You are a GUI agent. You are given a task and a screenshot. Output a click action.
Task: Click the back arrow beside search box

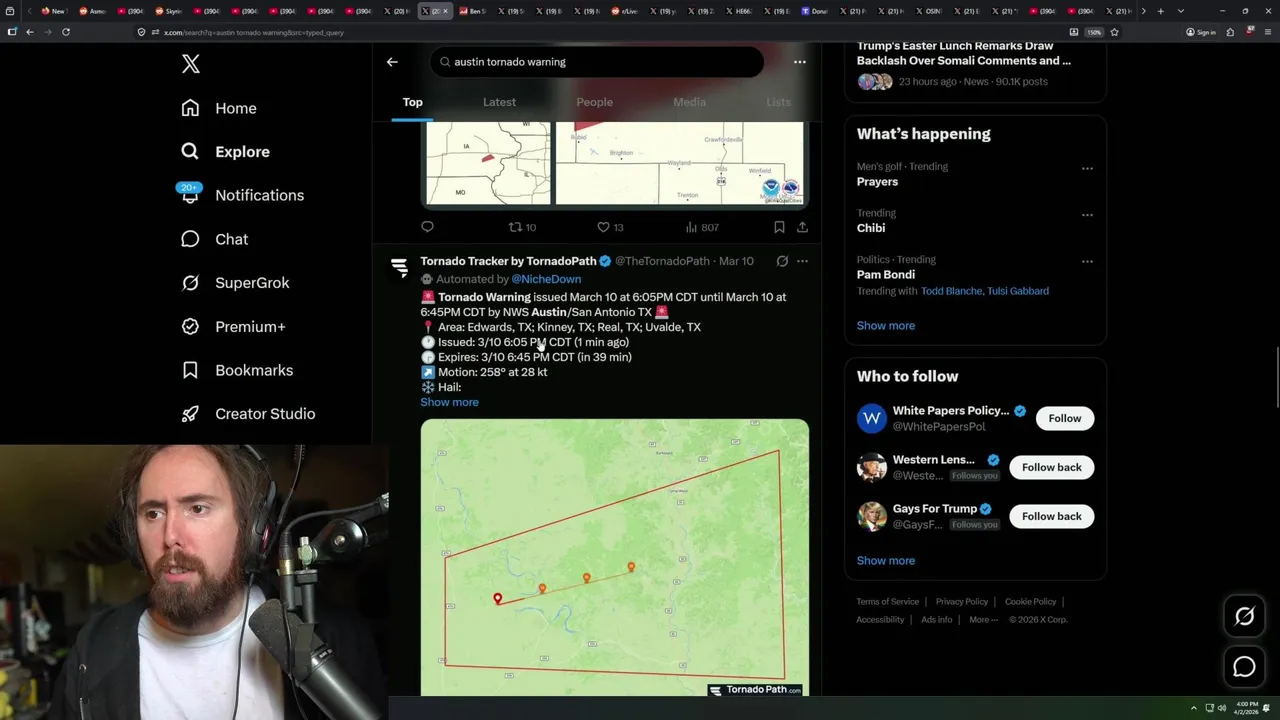coord(392,62)
